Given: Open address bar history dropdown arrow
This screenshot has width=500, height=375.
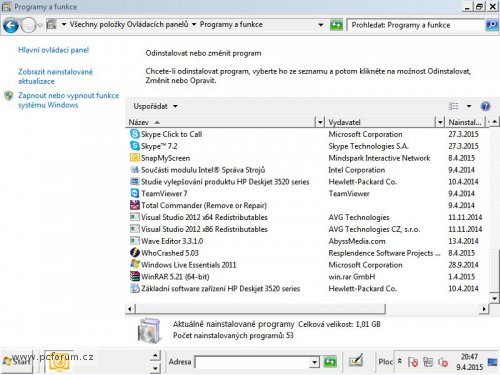Looking at the screenshot, I should 321,25.
